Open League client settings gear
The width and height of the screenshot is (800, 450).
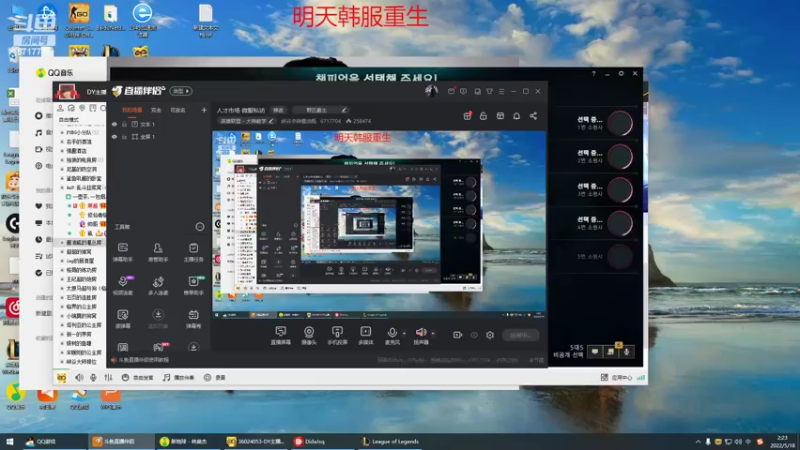pos(621,73)
